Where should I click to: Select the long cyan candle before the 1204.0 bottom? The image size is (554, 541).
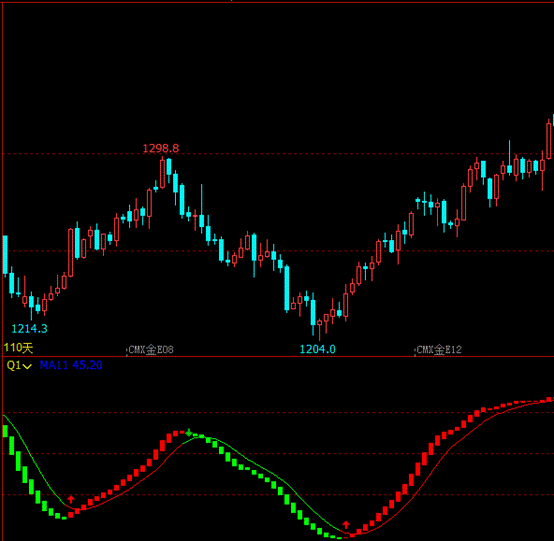[287, 289]
